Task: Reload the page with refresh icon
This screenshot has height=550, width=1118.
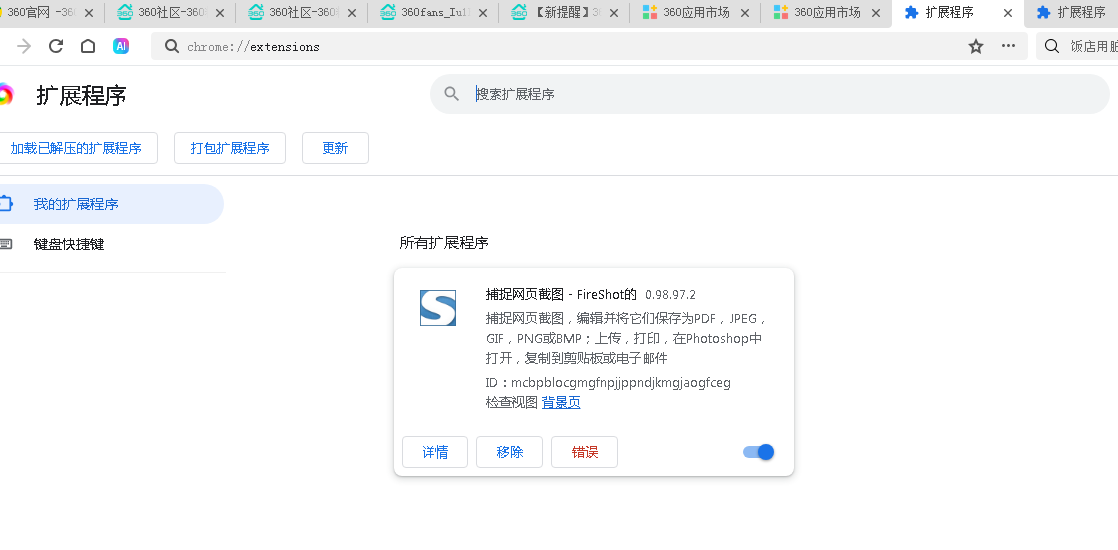Action: coord(56,46)
